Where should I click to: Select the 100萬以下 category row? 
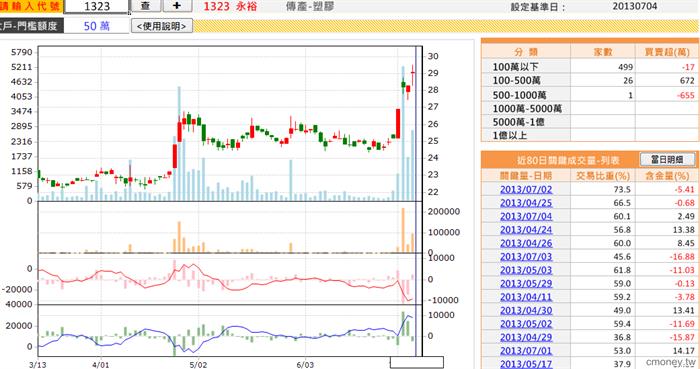pyautogui.click(x=589, y=67)
